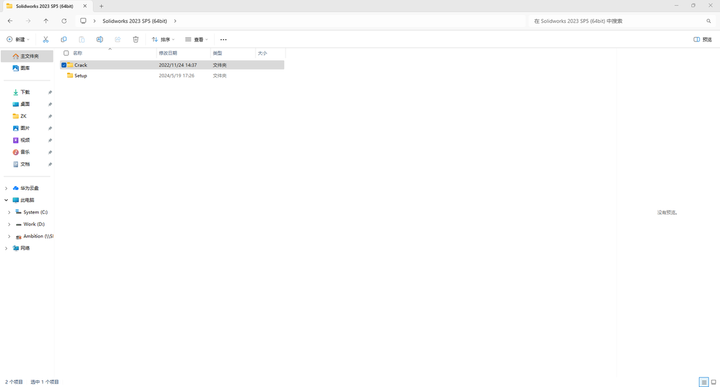
Task: Select the Ambition network drive
Action: click(34, 236)
